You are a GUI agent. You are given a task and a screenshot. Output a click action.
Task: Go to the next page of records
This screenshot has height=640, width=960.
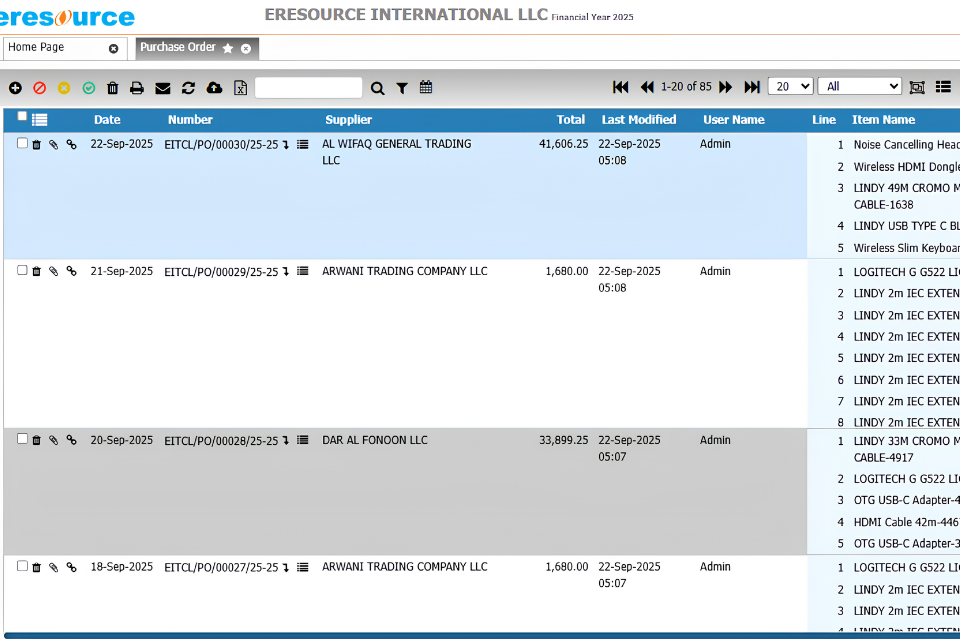pos(726,87)
